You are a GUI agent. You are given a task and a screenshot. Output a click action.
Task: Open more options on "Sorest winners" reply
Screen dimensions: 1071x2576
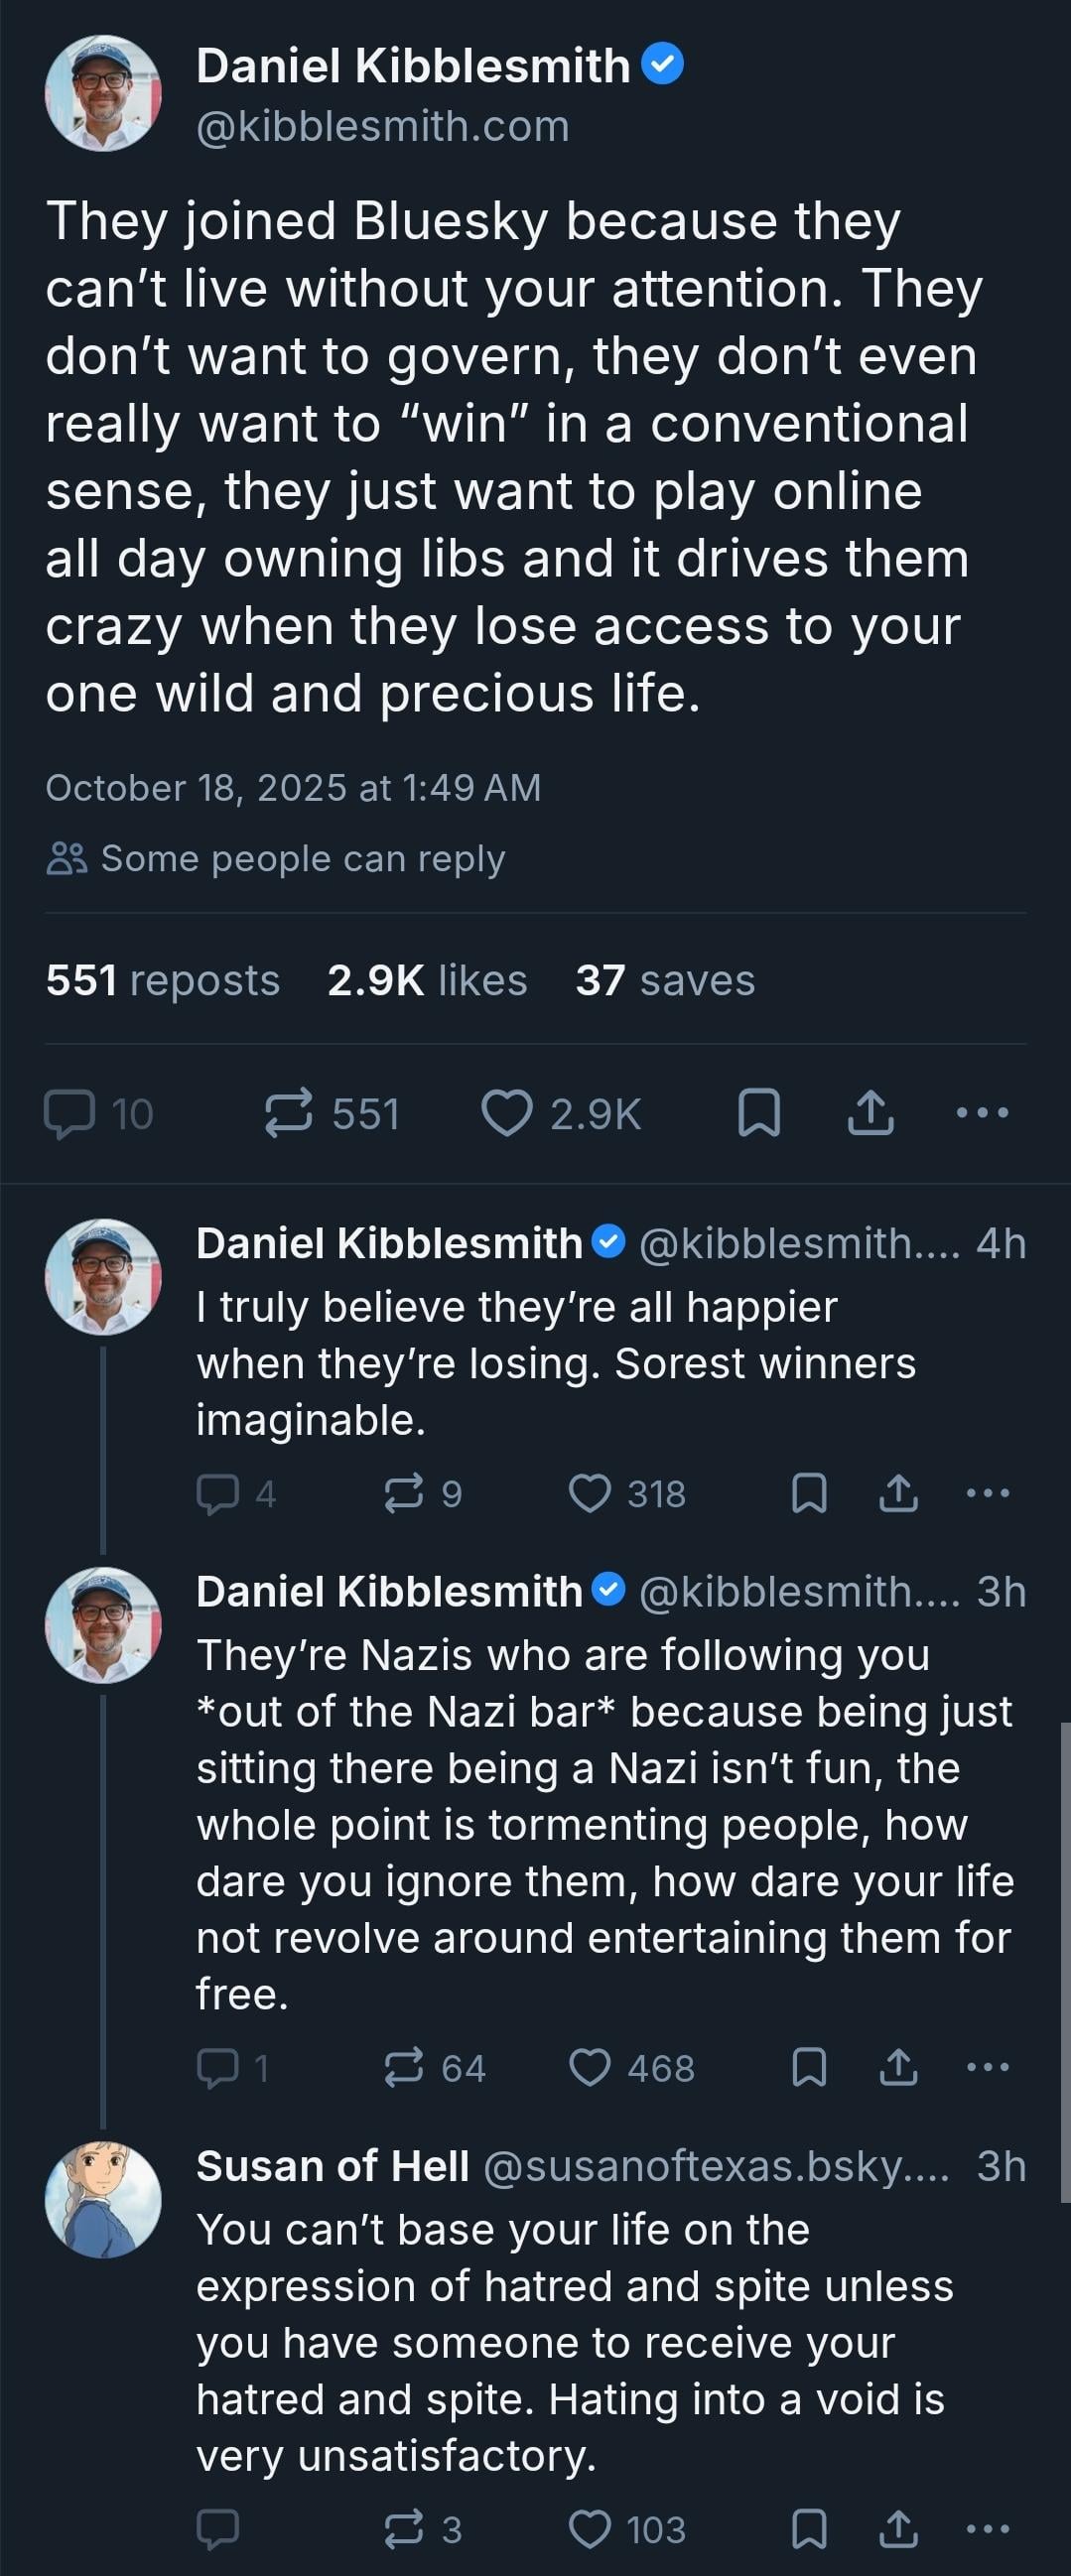tap(988, 1493)
